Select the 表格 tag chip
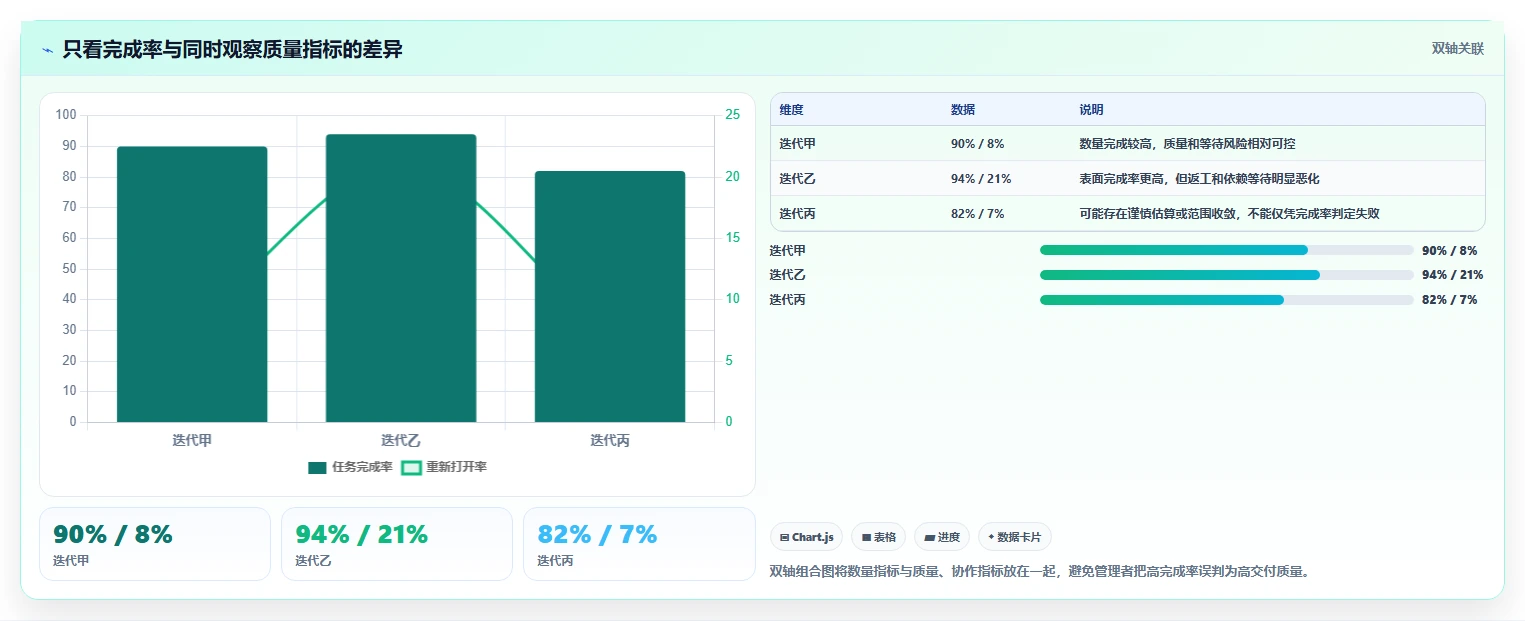Screen dimensions: 1525x621 coord(878,537)
